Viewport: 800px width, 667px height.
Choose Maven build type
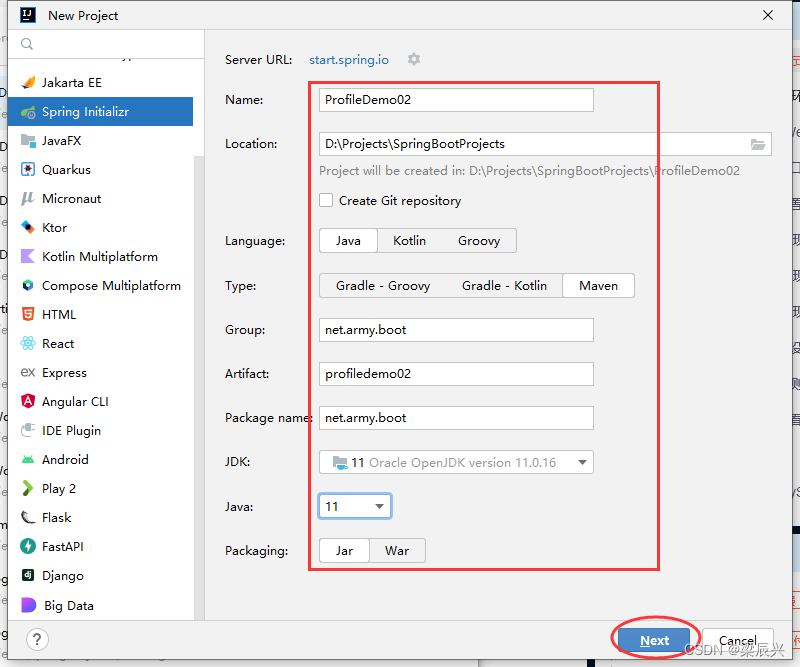click(598, 285)
